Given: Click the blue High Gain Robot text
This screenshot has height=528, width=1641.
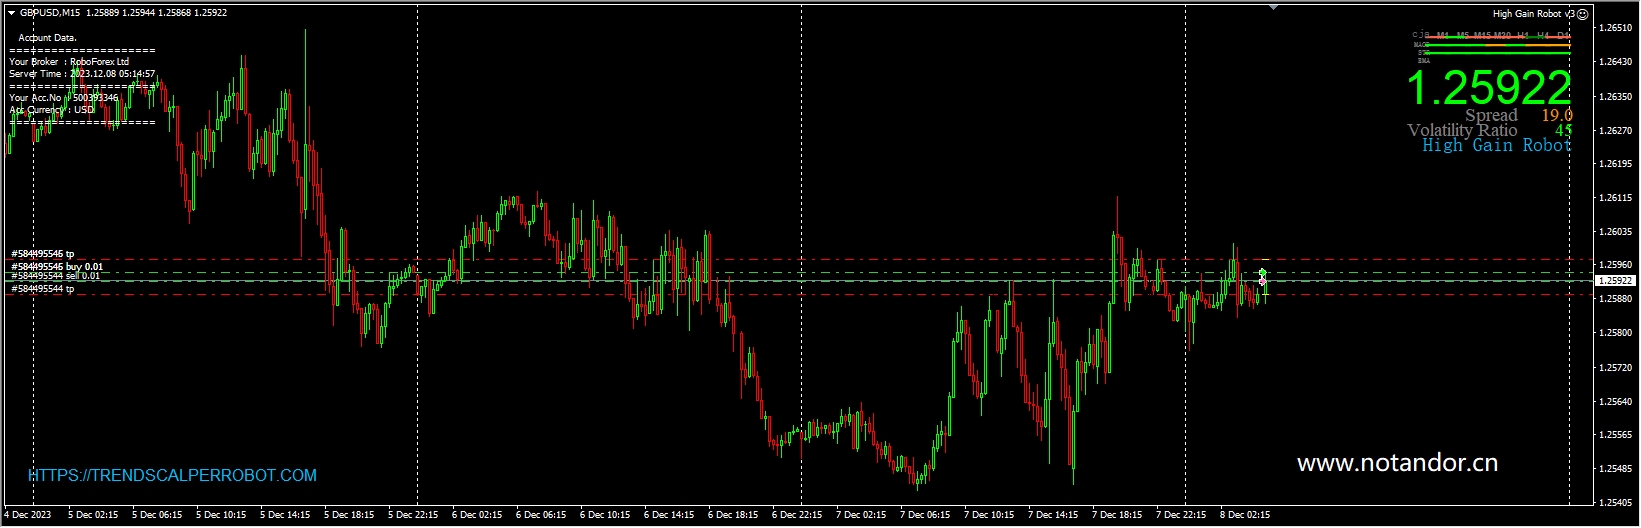Looking at the screenshot, I should pyautogui.click(x=1496, y=146).
